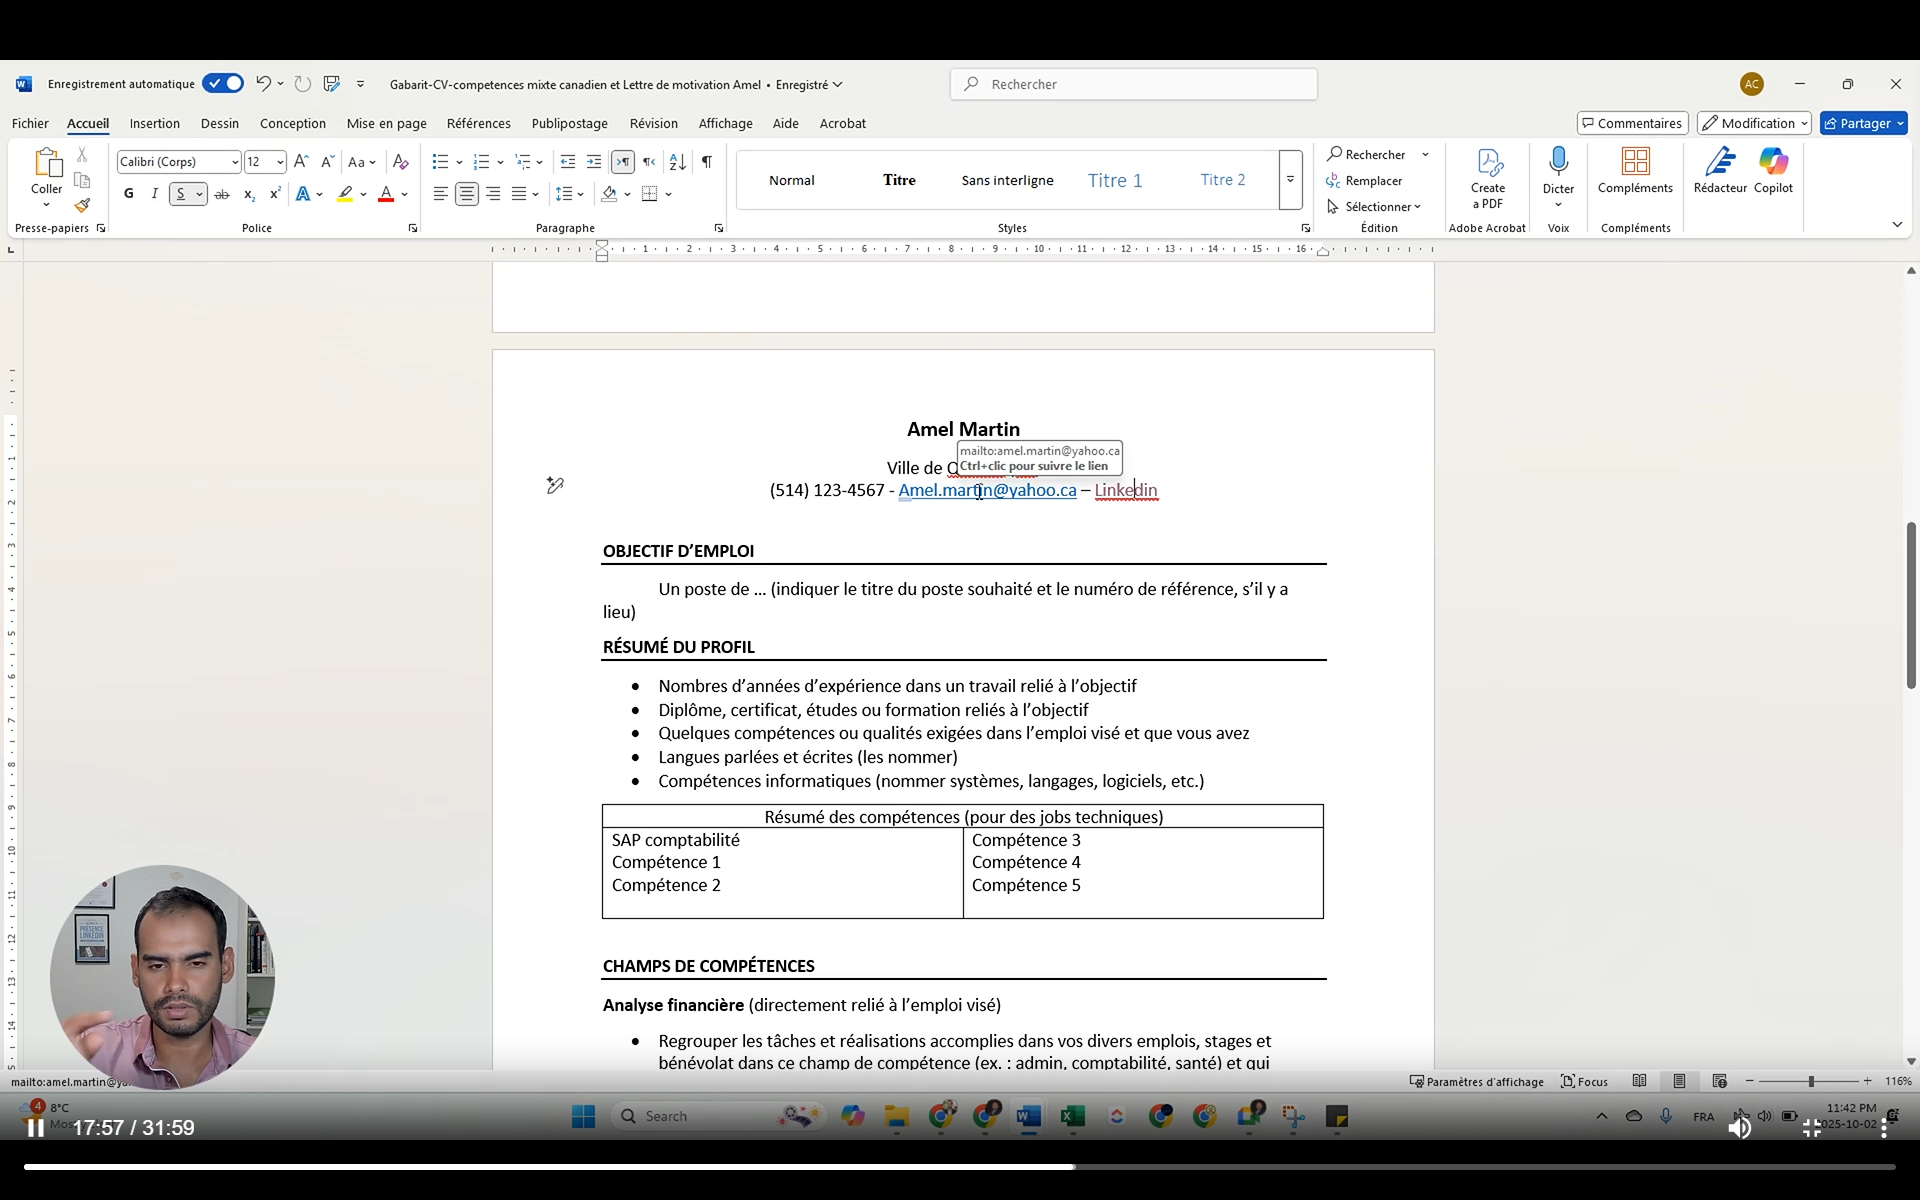The image size is (1920, 1200).
Task: Toggle Enregistrement automatique switch off
Action: point(222,84)
